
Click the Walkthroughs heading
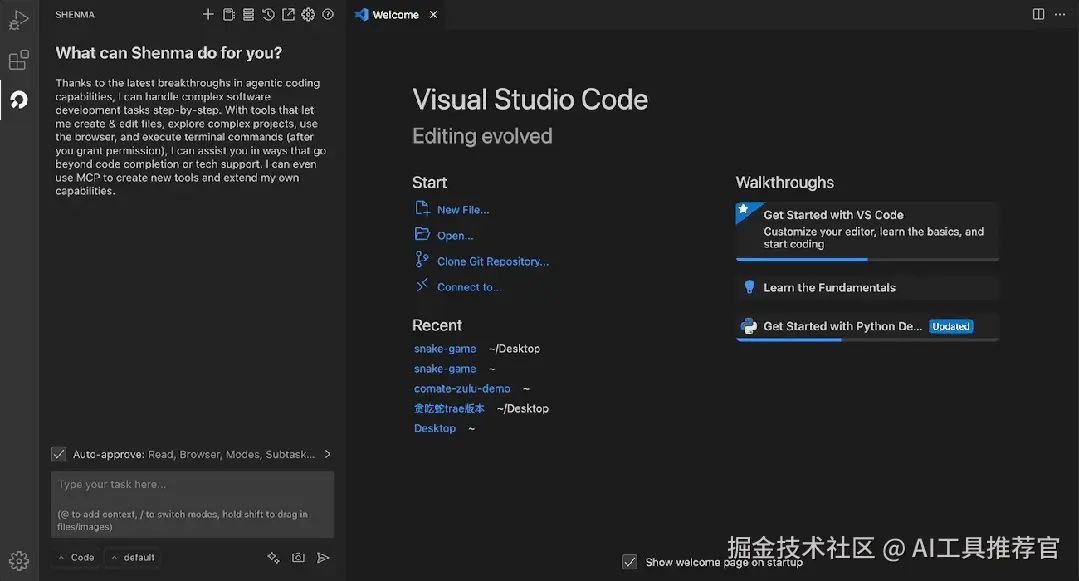784,182
